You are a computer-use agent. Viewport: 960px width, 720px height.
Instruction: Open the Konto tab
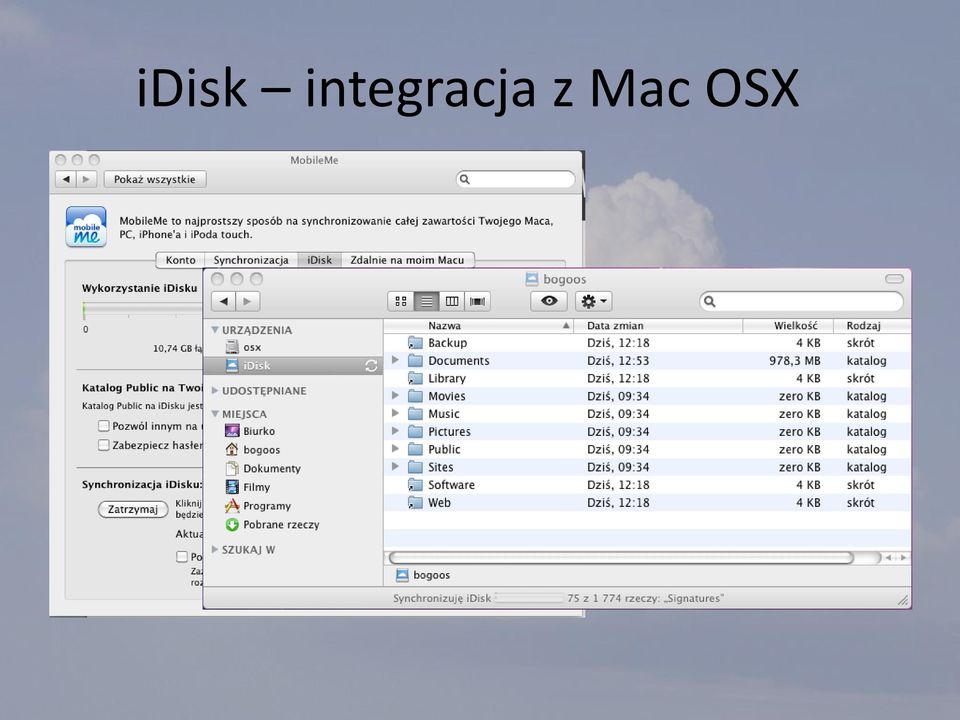[x=181, y=260]
